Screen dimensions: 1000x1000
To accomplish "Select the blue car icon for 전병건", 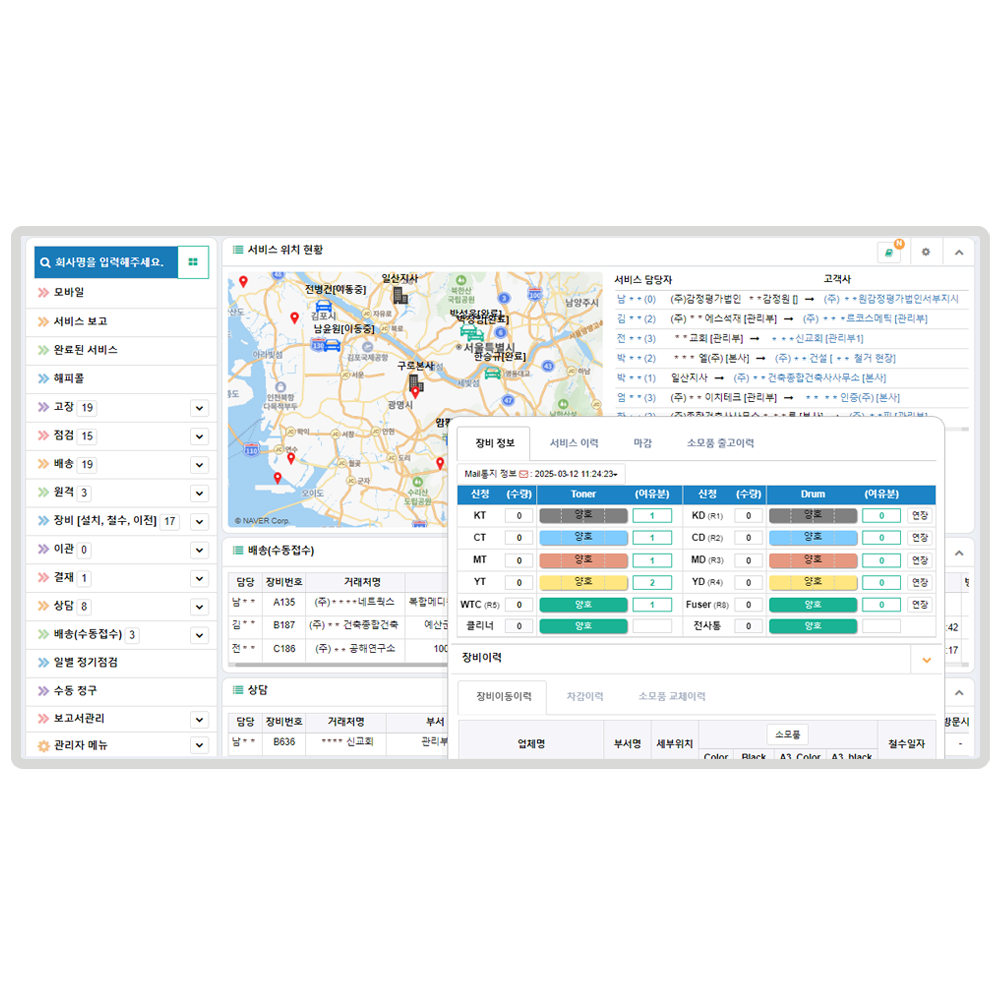I will tap(324, 306).
